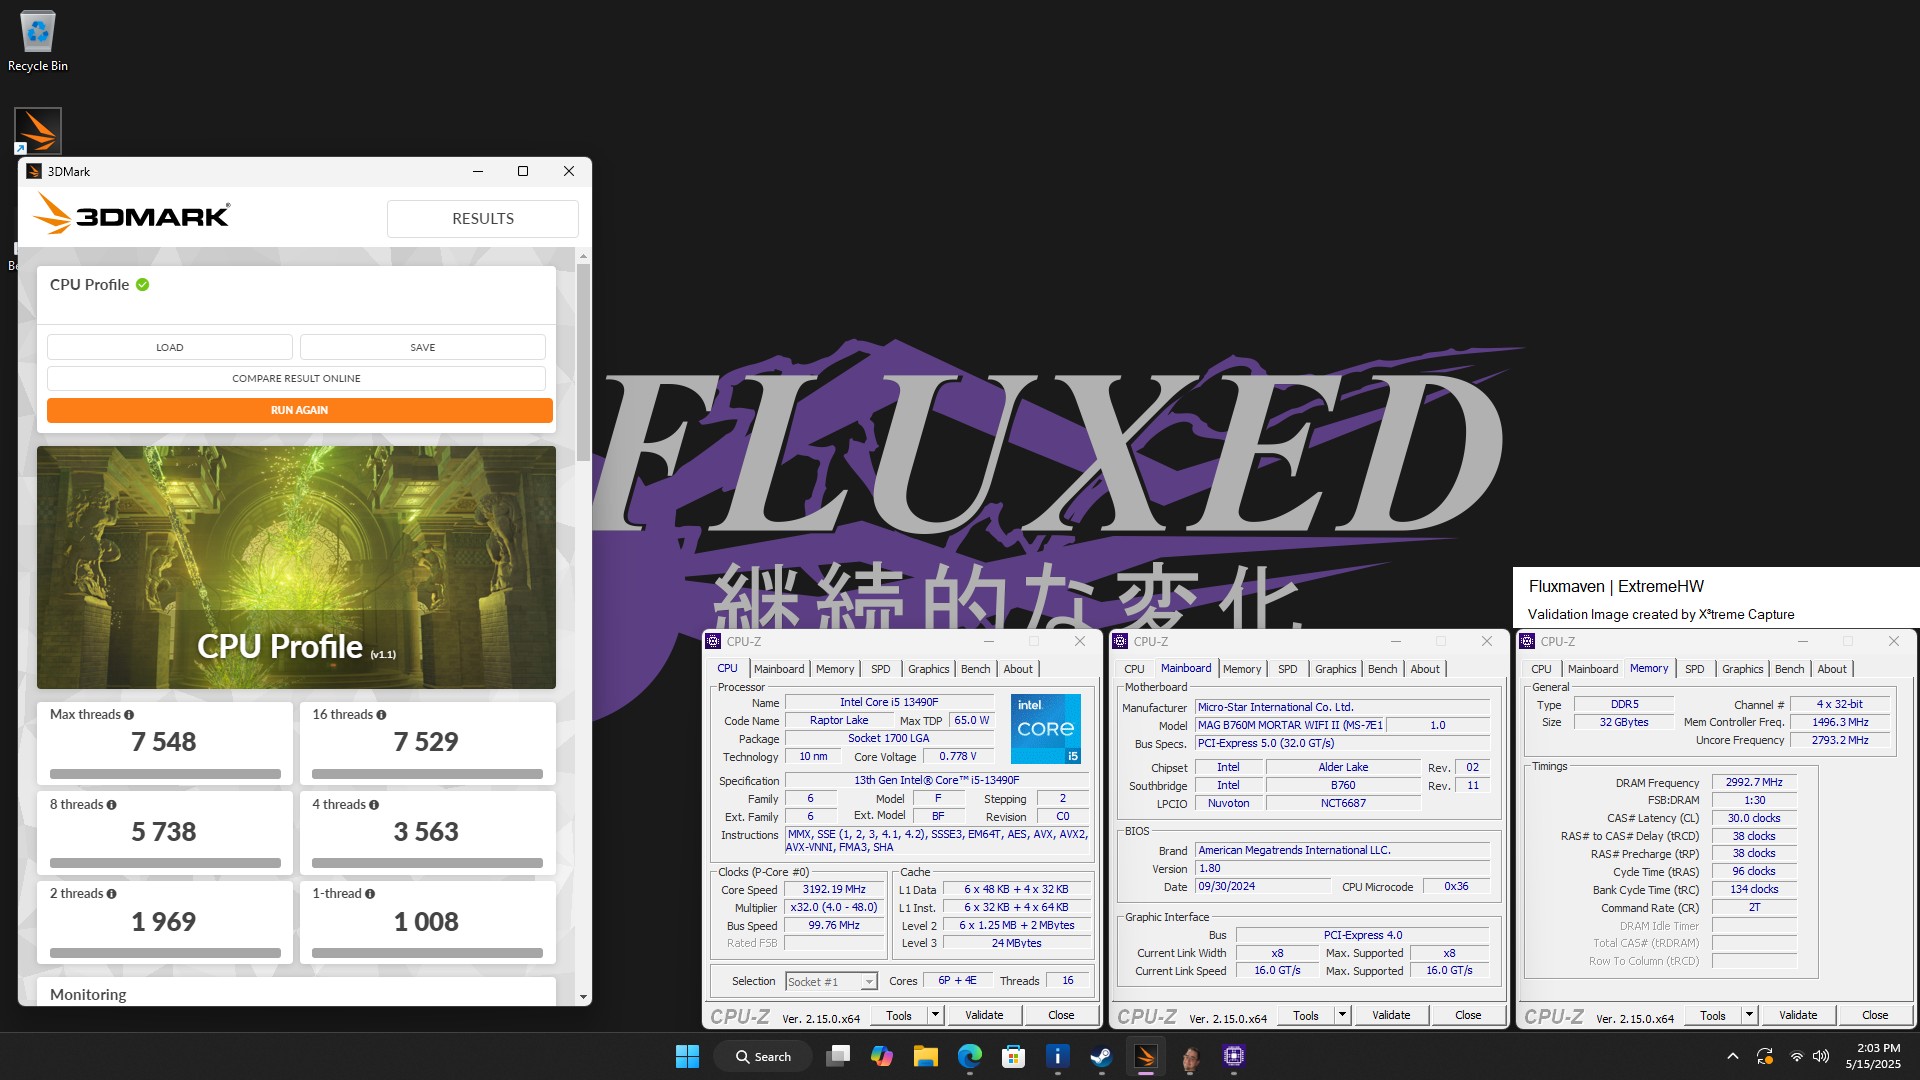1920x1080 pixels.
Task: Click the Intel Core i5 logo badge
Action: (x=1045, y=729)
